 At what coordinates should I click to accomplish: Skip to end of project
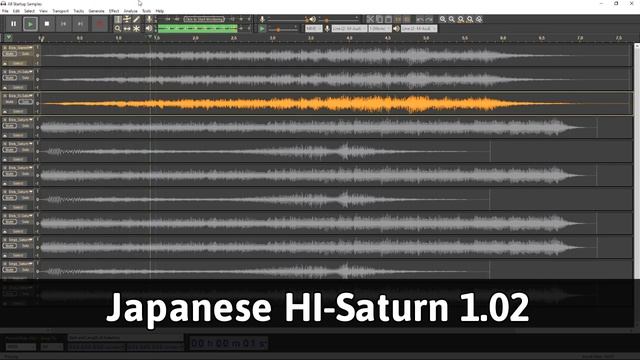[x=80, y=24]
